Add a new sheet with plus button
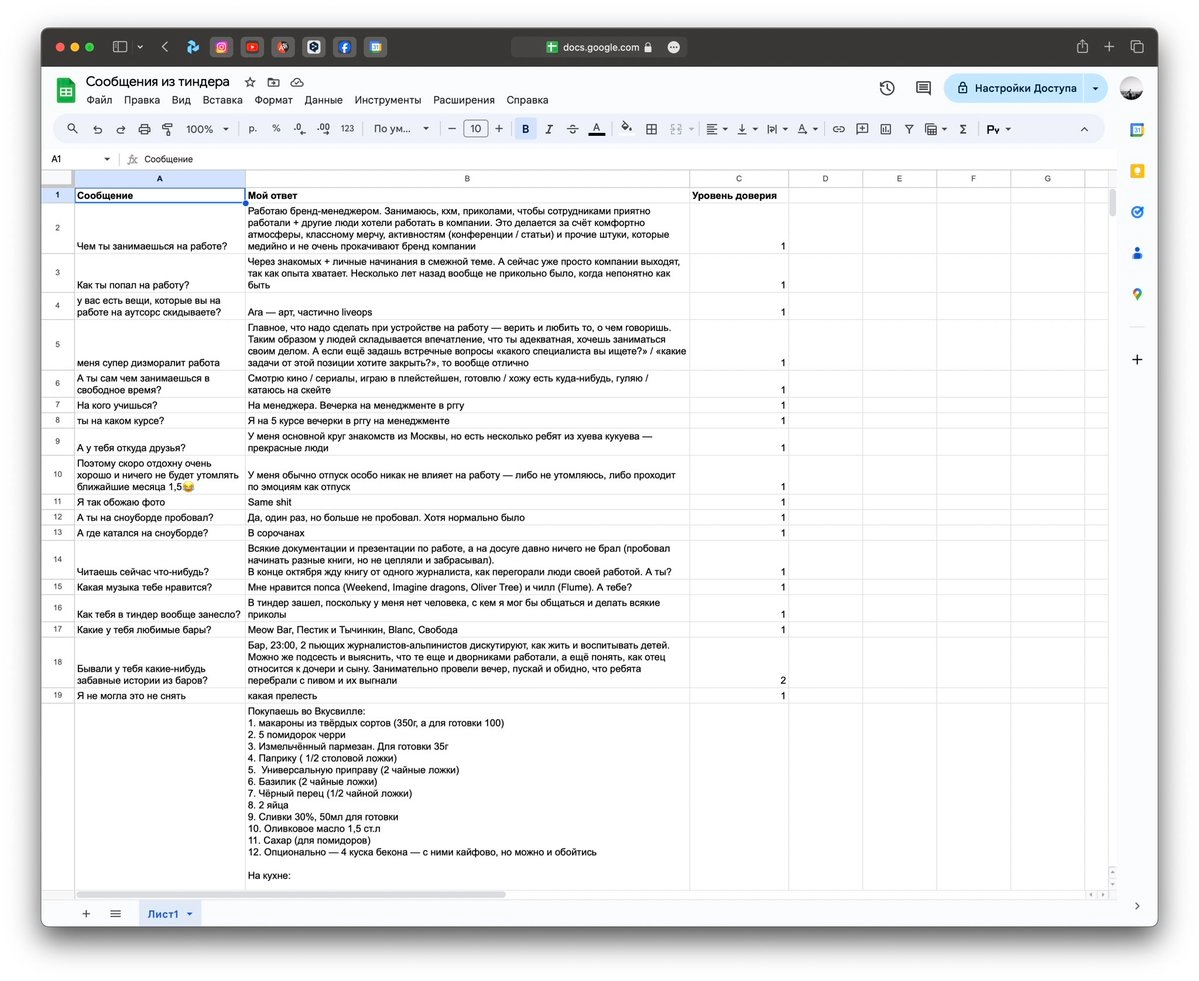Viewport: 1199px width, 981px height. coord(86,914)
